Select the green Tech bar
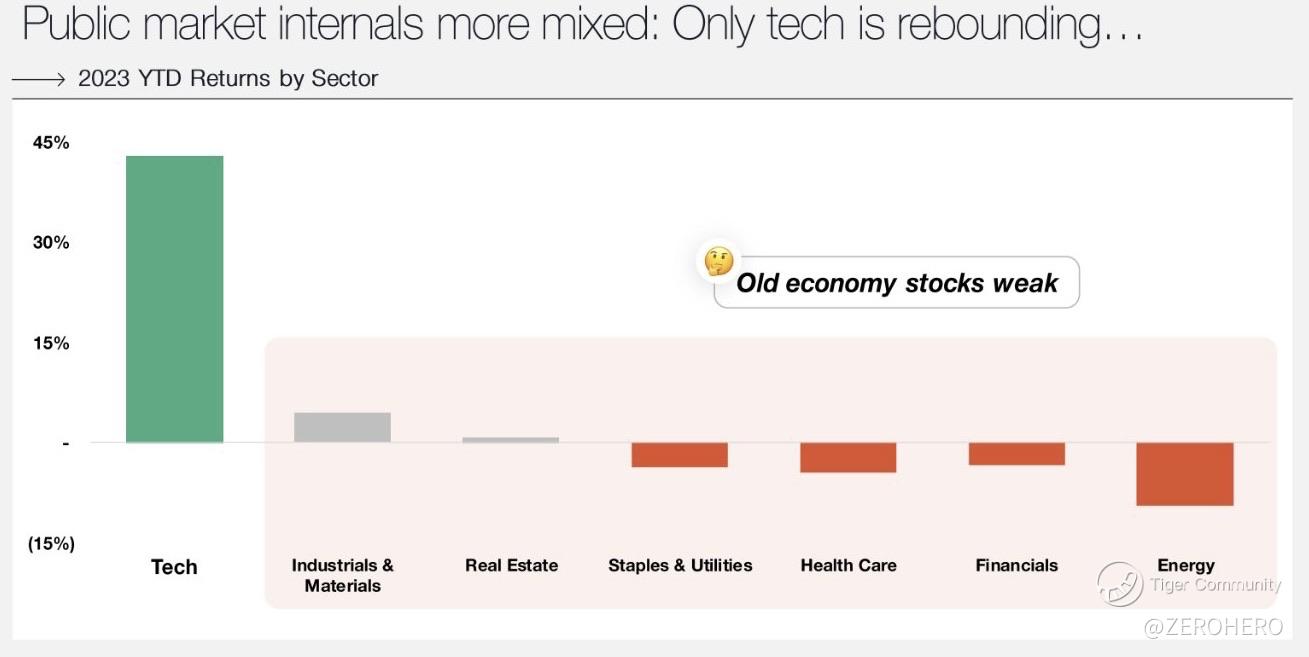This screenshot has height=657, width=1309. 174,299
